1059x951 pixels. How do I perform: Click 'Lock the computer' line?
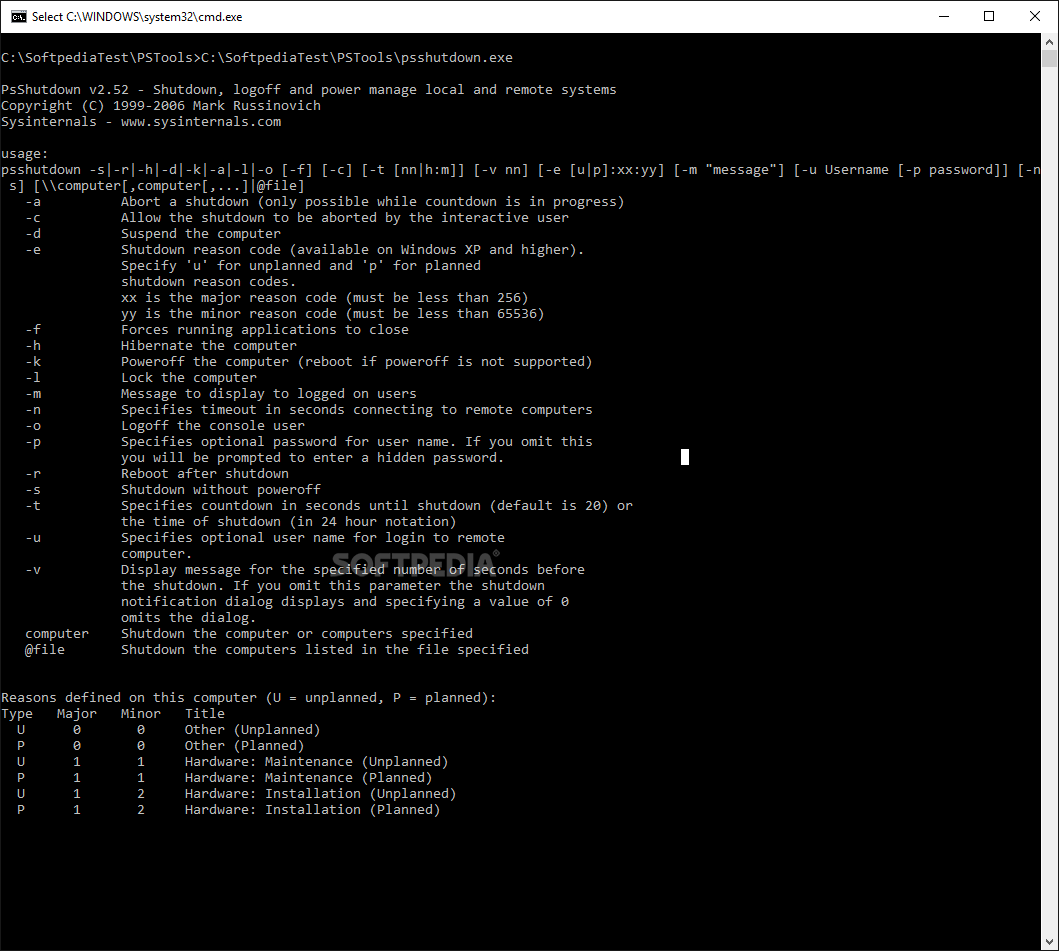188,378
